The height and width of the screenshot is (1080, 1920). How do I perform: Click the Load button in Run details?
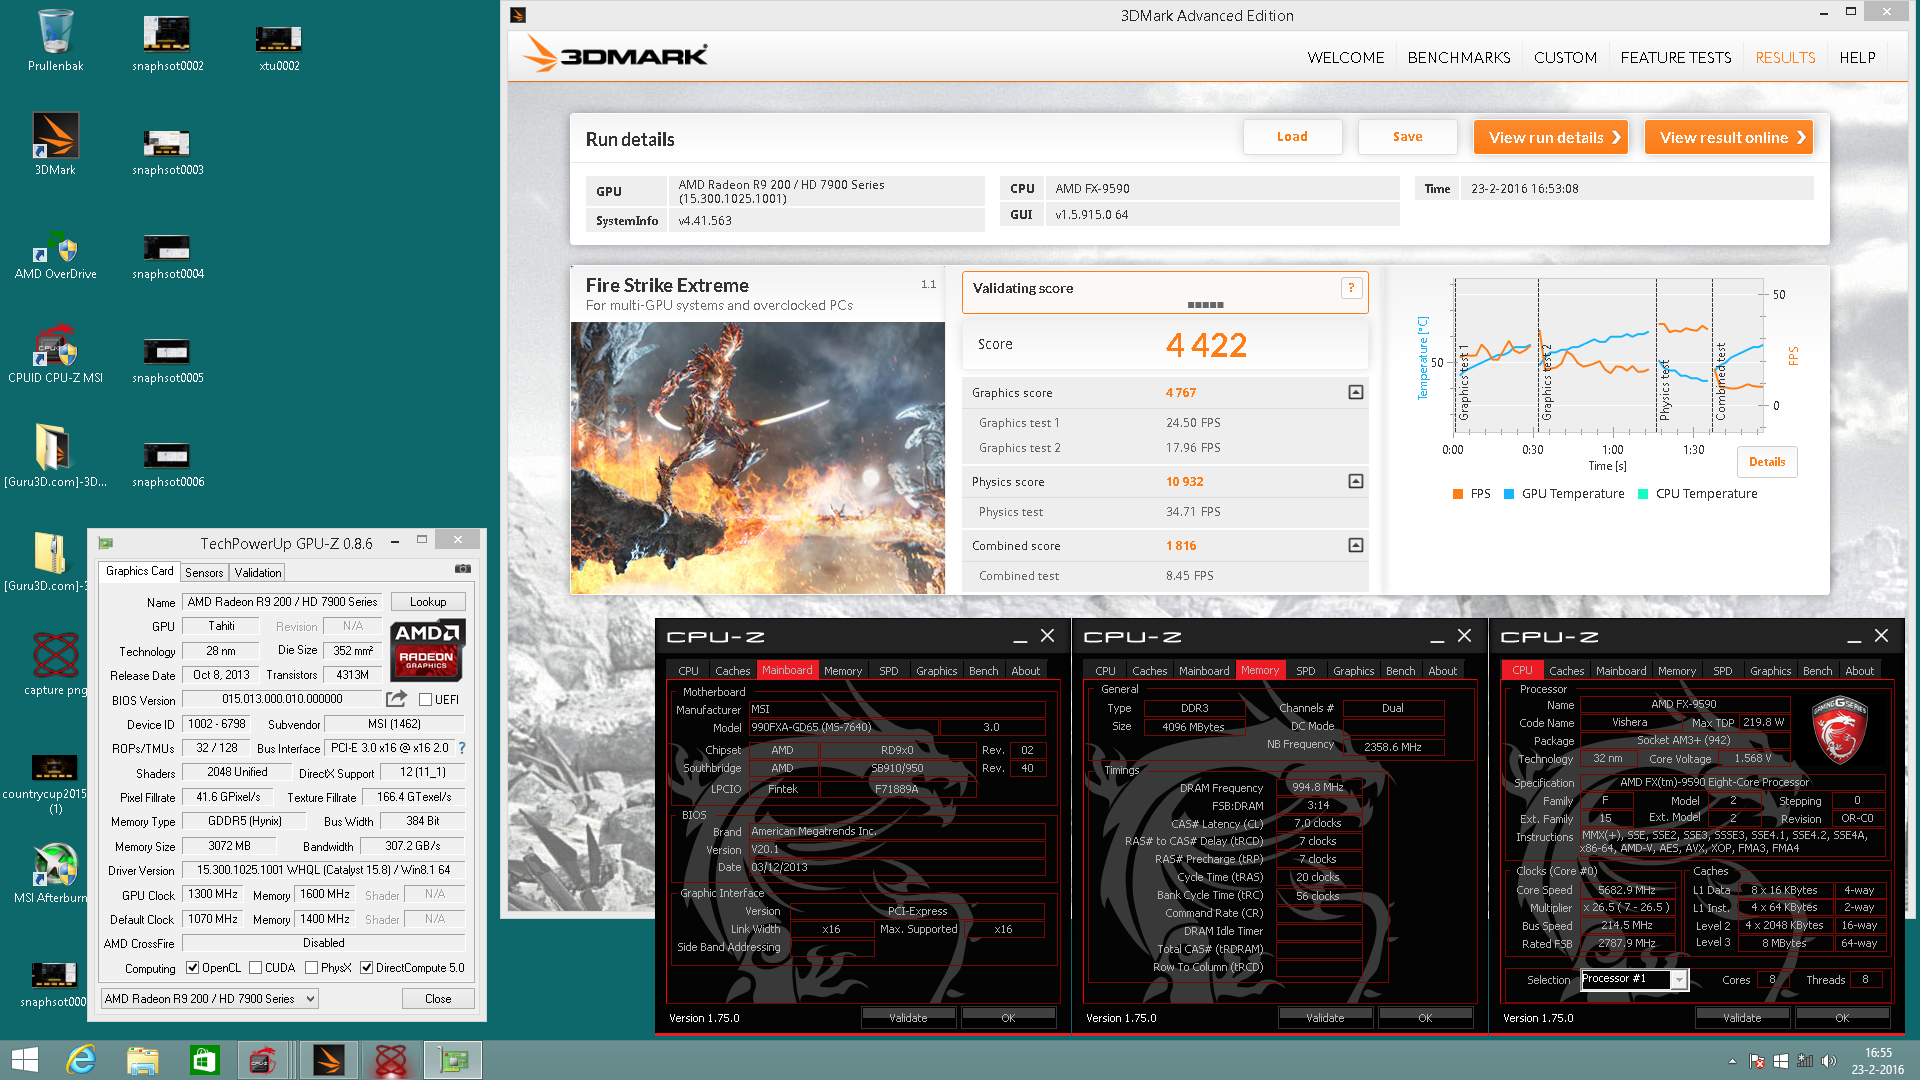(1292, 137)
